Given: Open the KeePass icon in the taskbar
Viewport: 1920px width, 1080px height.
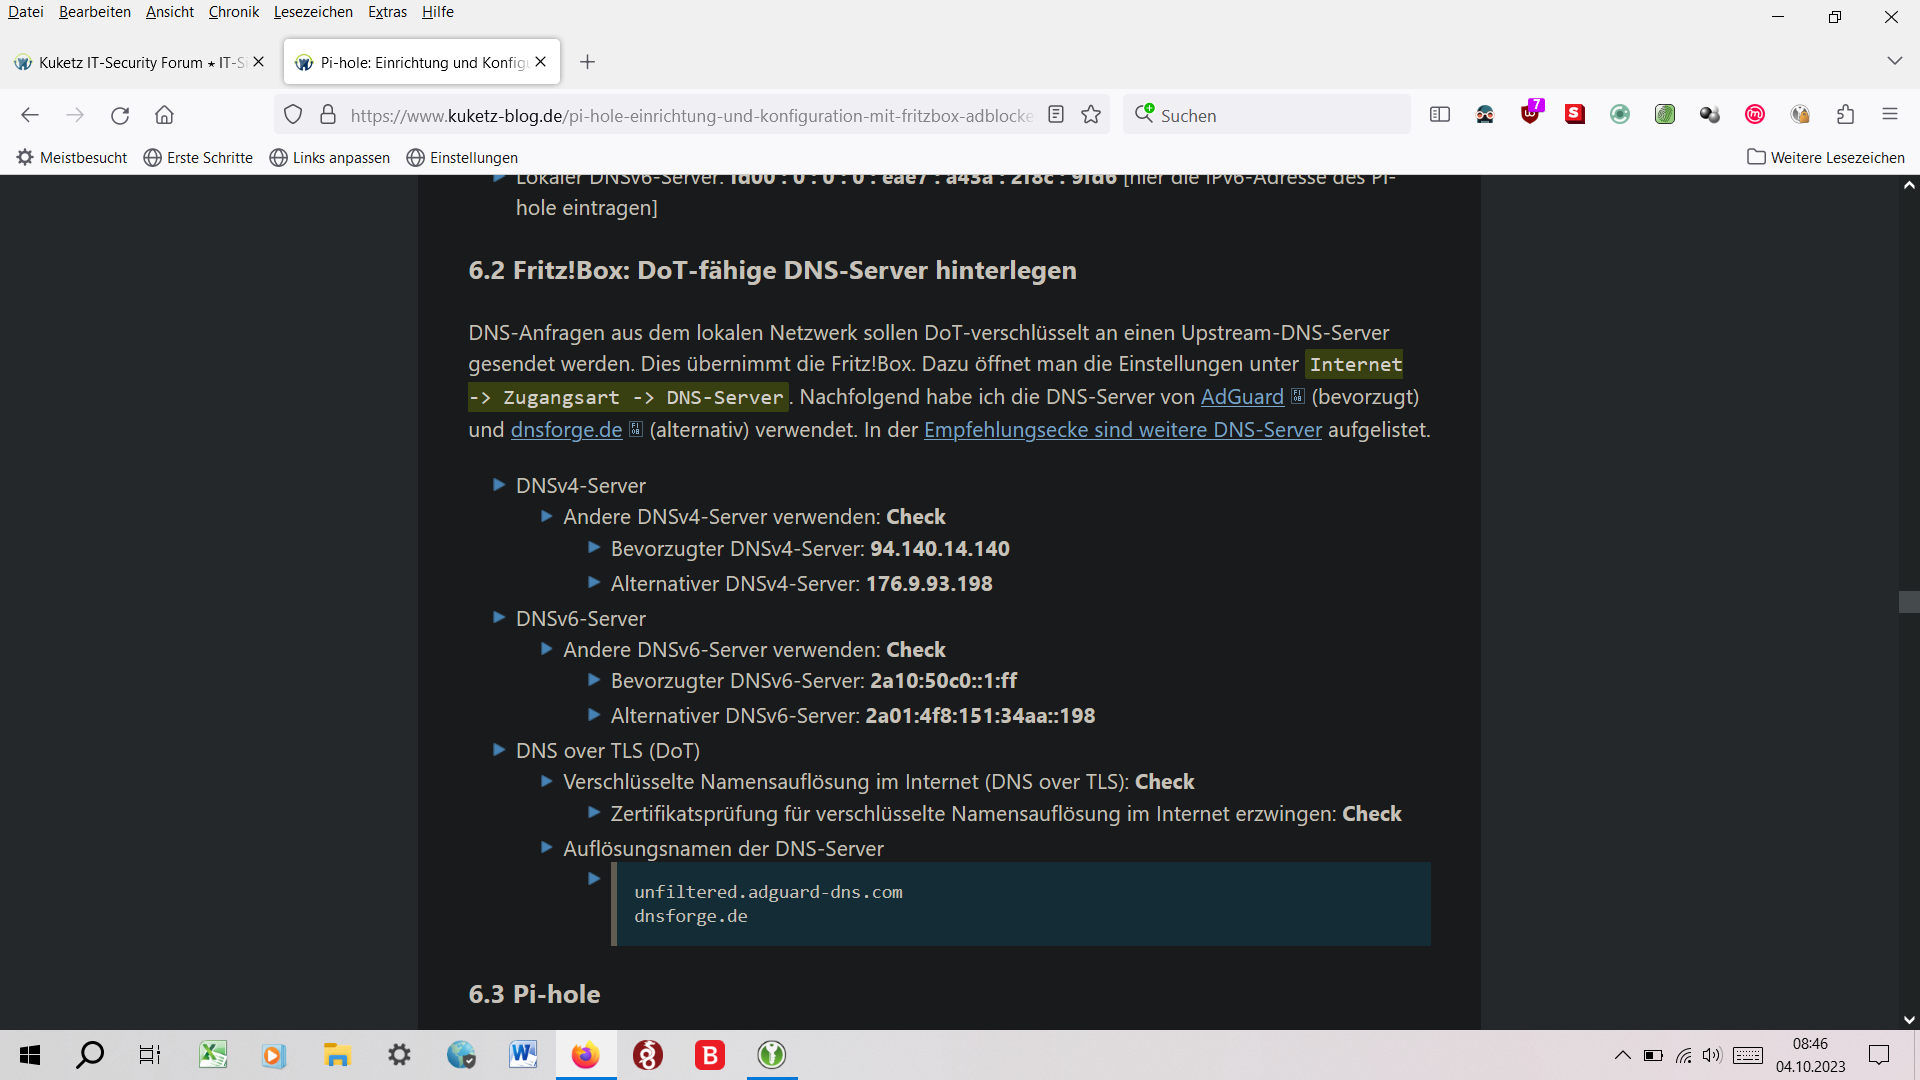Looking at the screenshot, I should (x=771, y=1054).
